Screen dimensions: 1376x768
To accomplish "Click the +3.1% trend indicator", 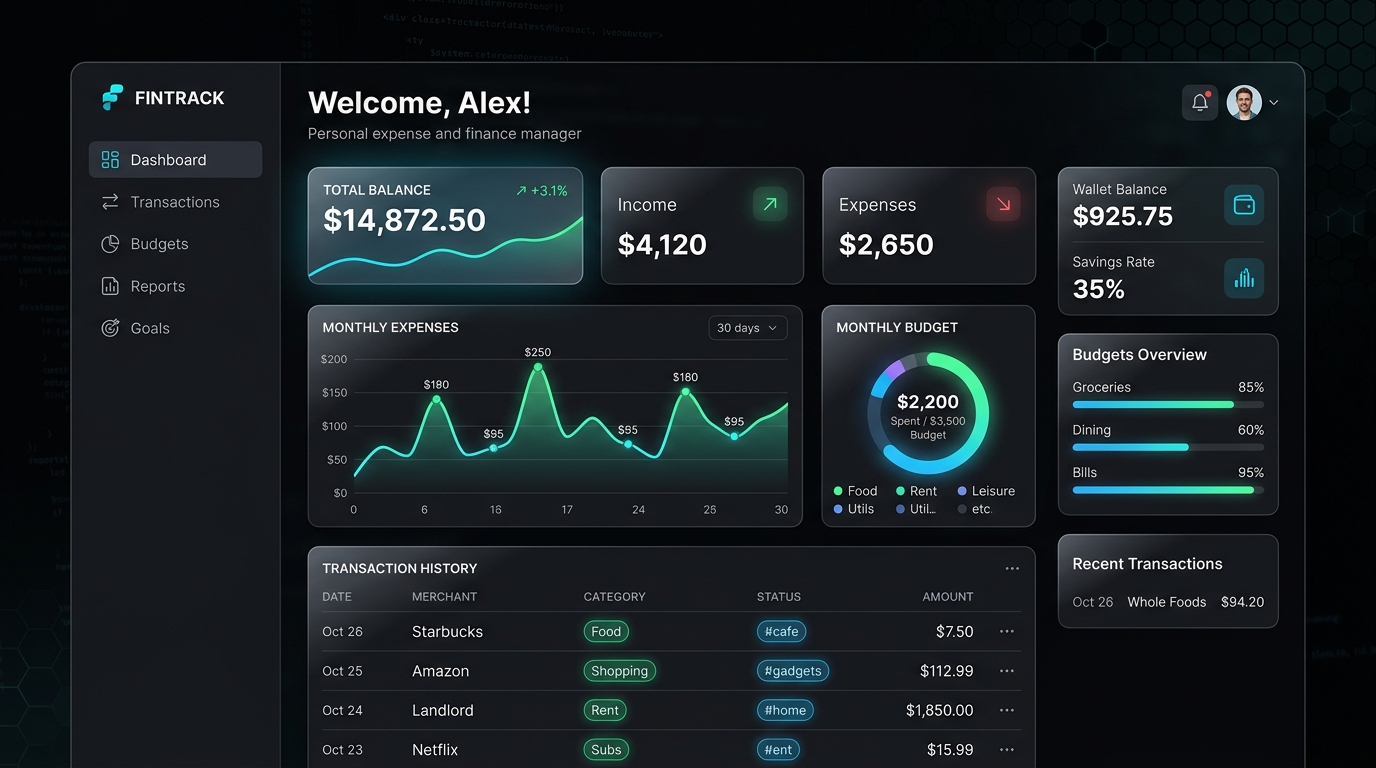I will [542, 190].
